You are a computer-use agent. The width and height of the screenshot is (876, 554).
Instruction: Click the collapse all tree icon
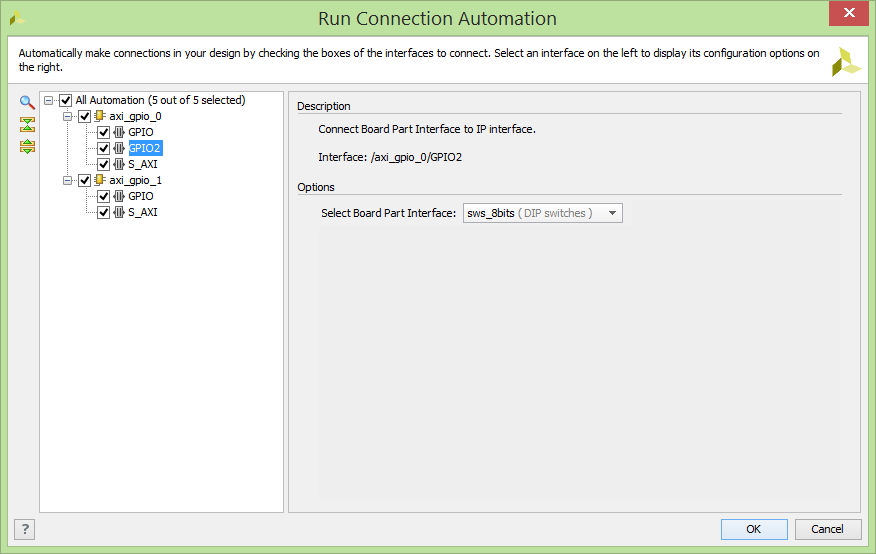pos(27,124)
